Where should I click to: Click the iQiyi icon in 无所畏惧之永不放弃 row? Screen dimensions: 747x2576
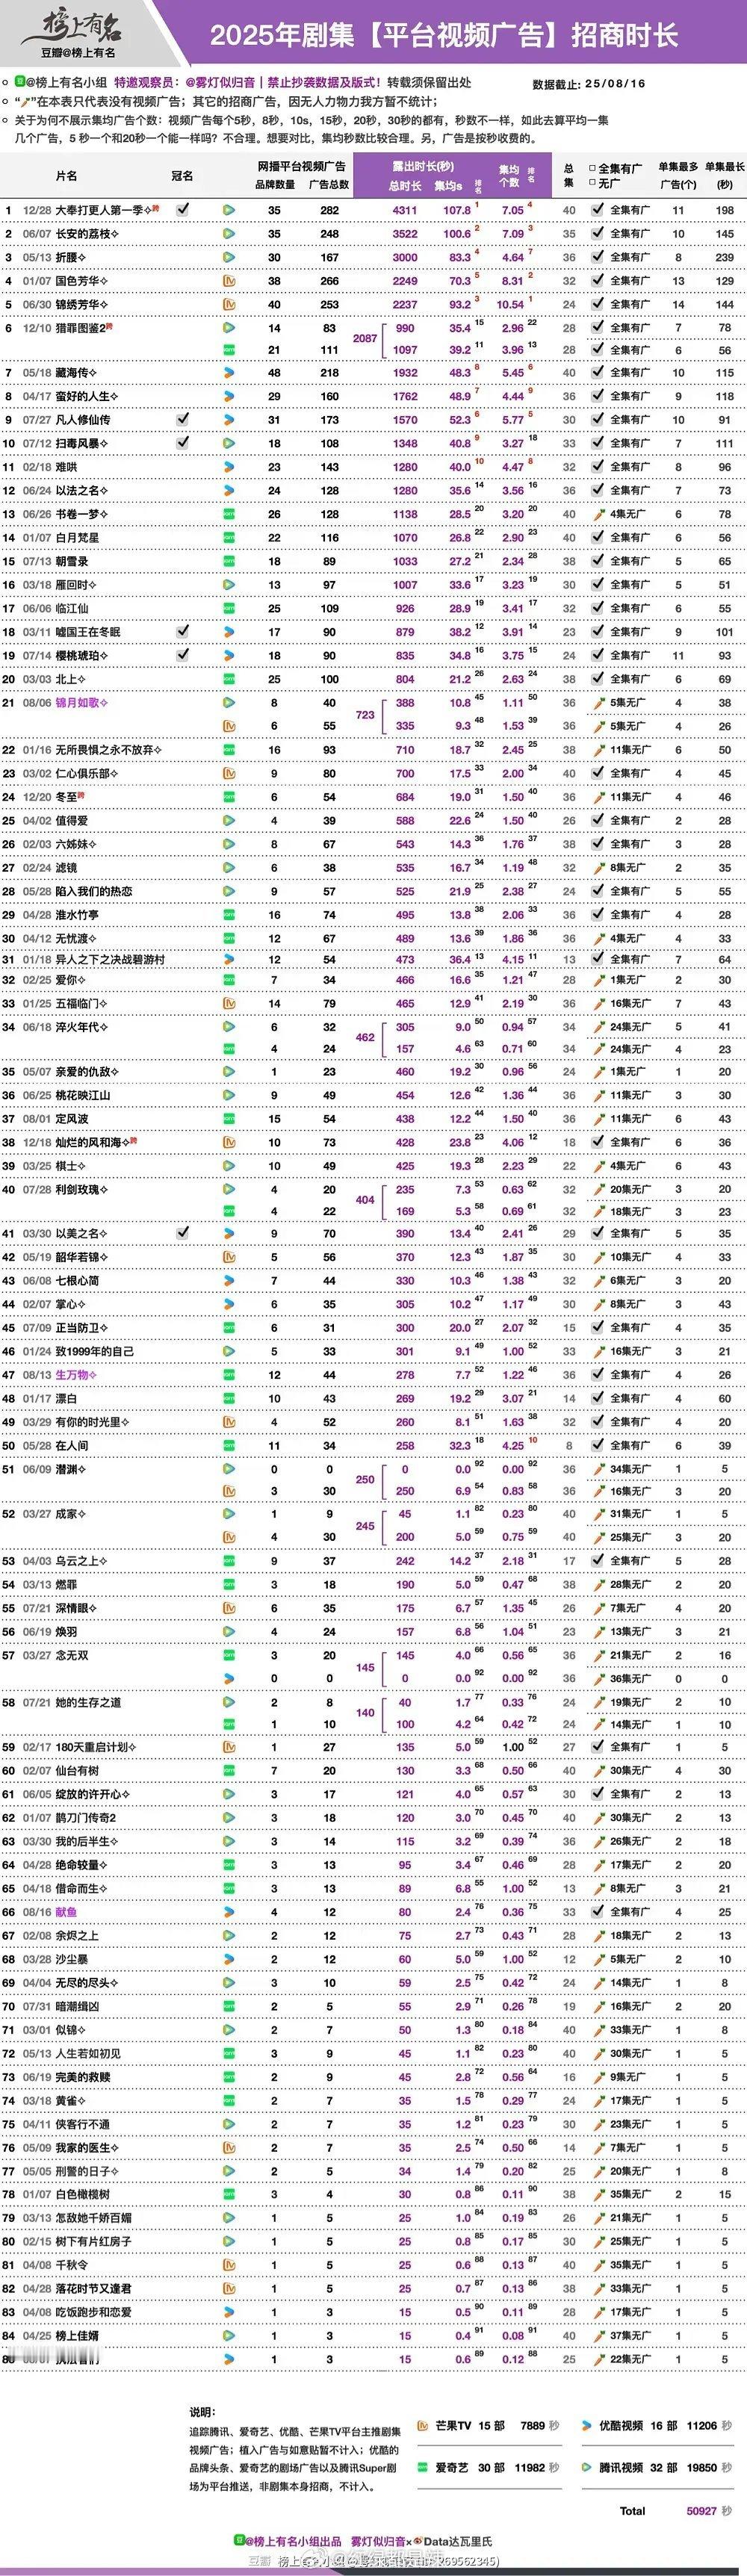click(229, 749)
